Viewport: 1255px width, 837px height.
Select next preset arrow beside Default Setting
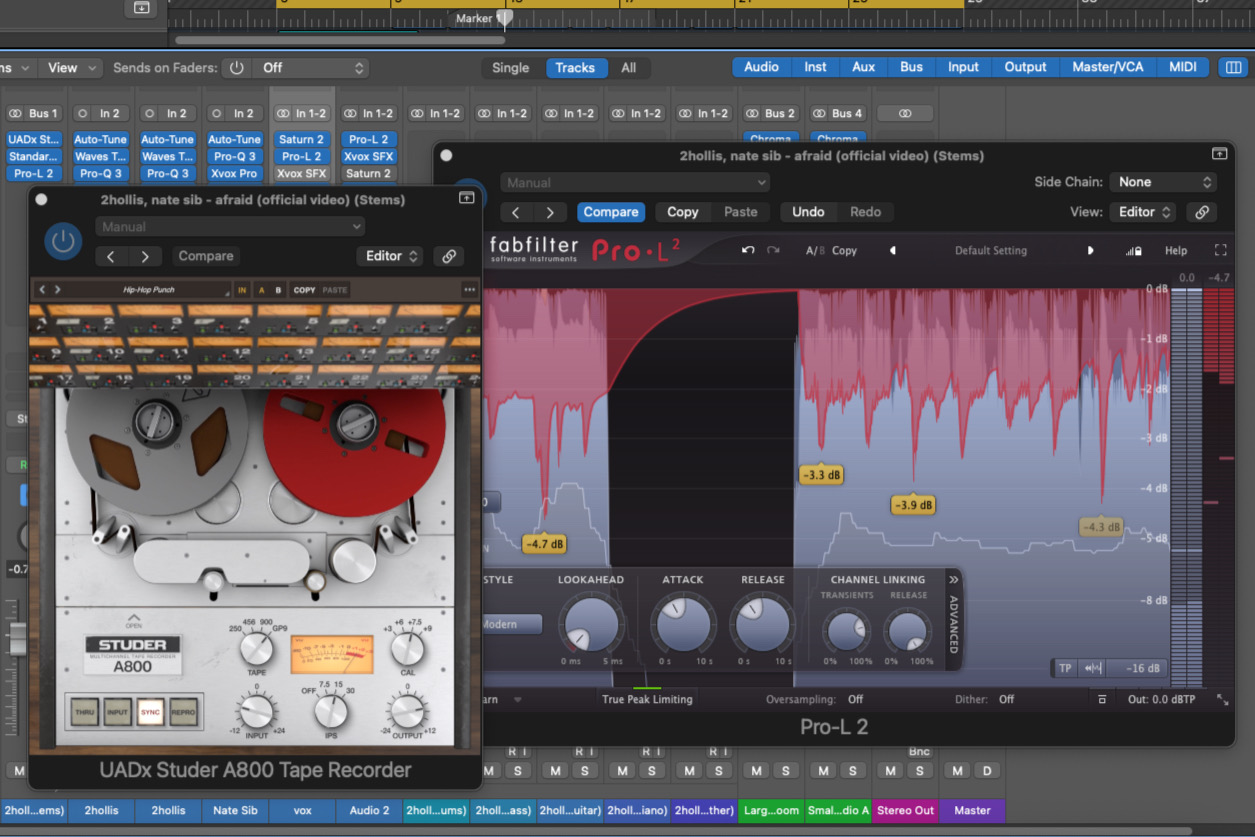point(1090,251)
